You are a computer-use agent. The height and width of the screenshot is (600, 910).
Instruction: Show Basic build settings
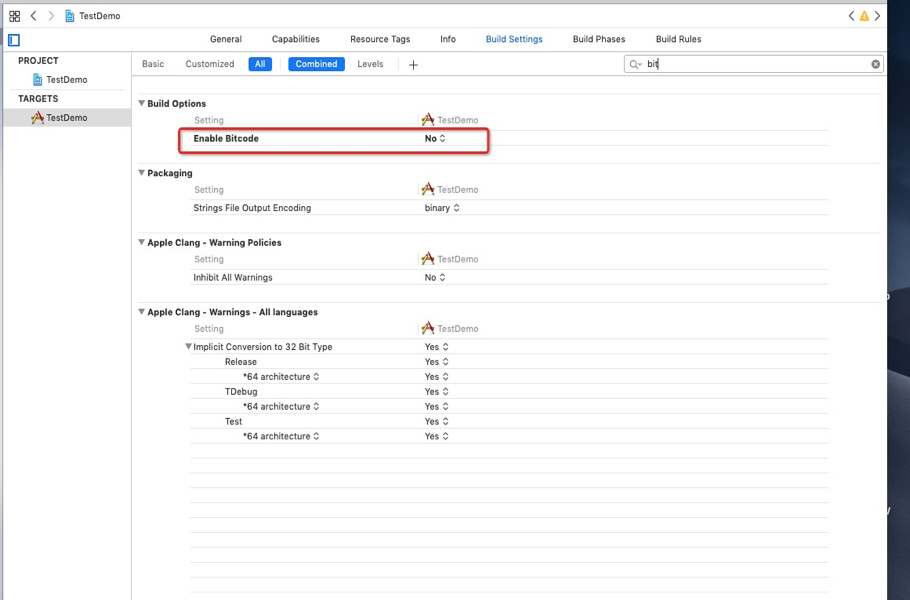coord(153,64)
